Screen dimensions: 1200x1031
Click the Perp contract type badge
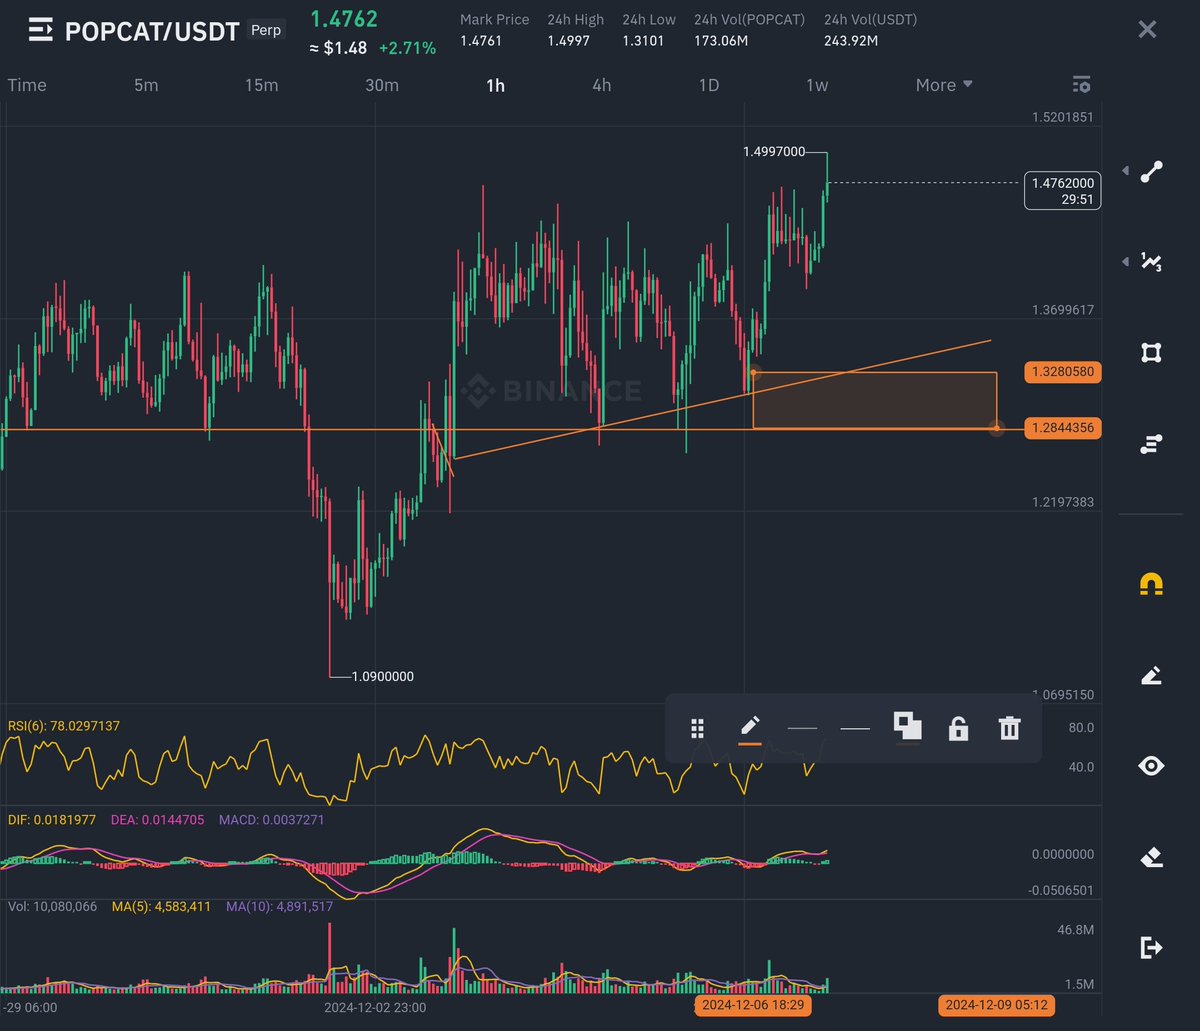click(x=266, y=30)
